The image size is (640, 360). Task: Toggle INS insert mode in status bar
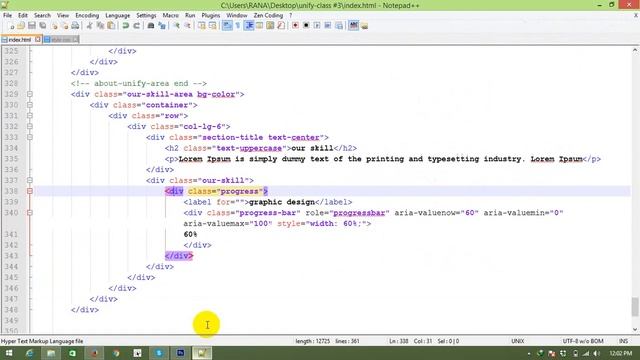coord(624,341)
